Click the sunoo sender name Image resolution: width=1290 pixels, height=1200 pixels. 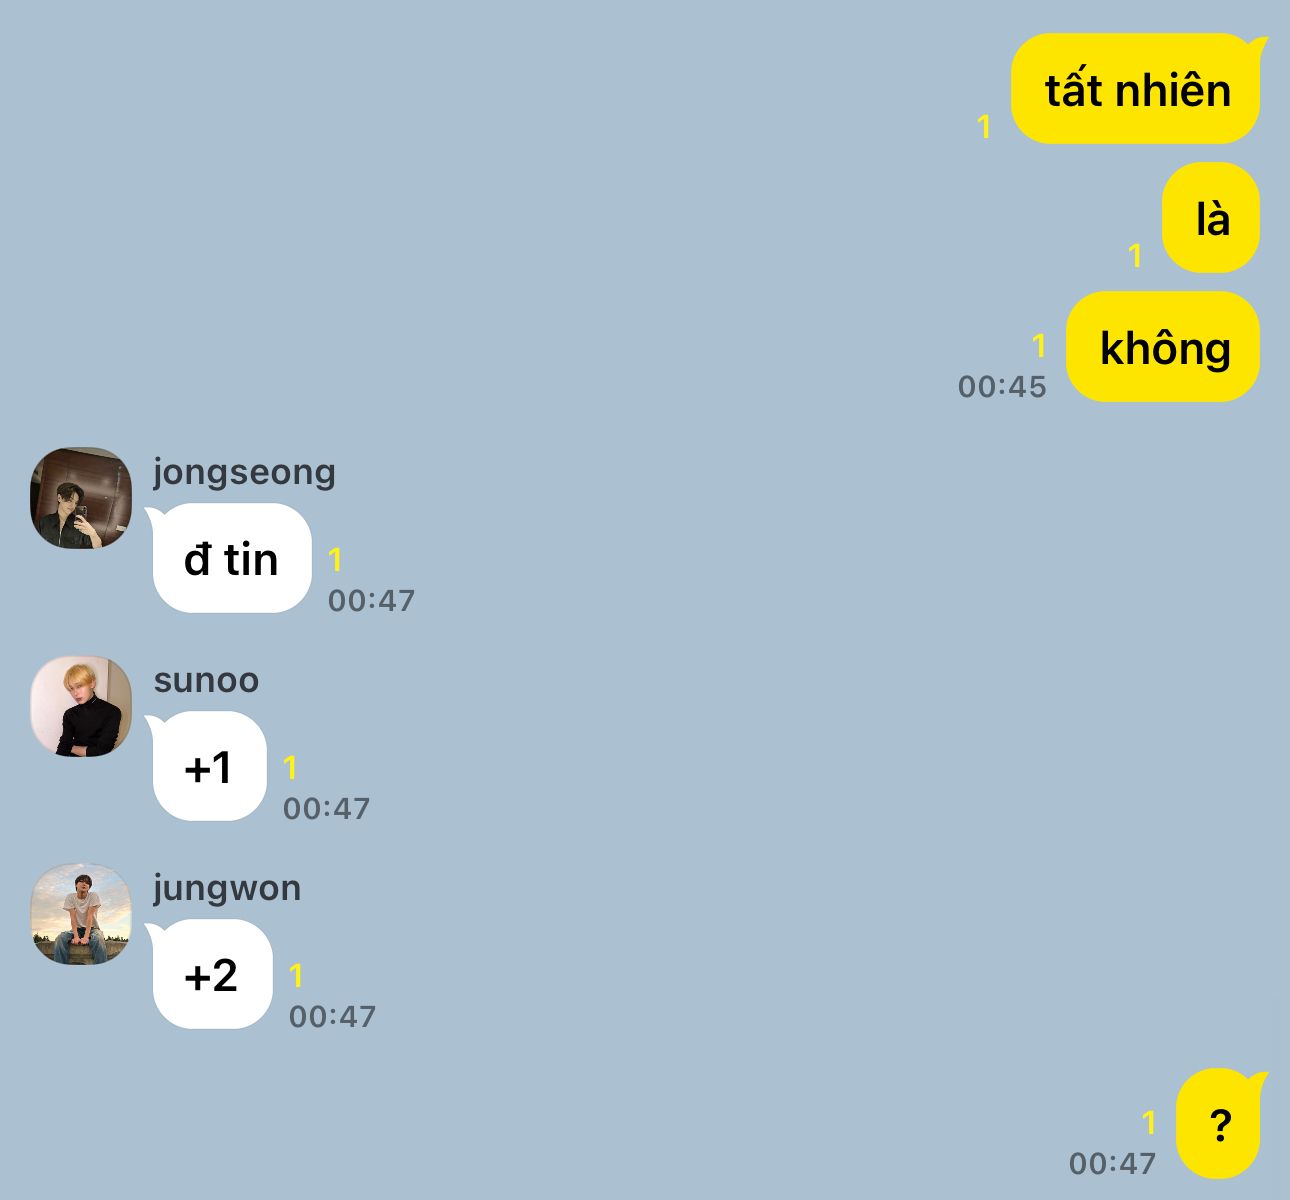[206, 681]
